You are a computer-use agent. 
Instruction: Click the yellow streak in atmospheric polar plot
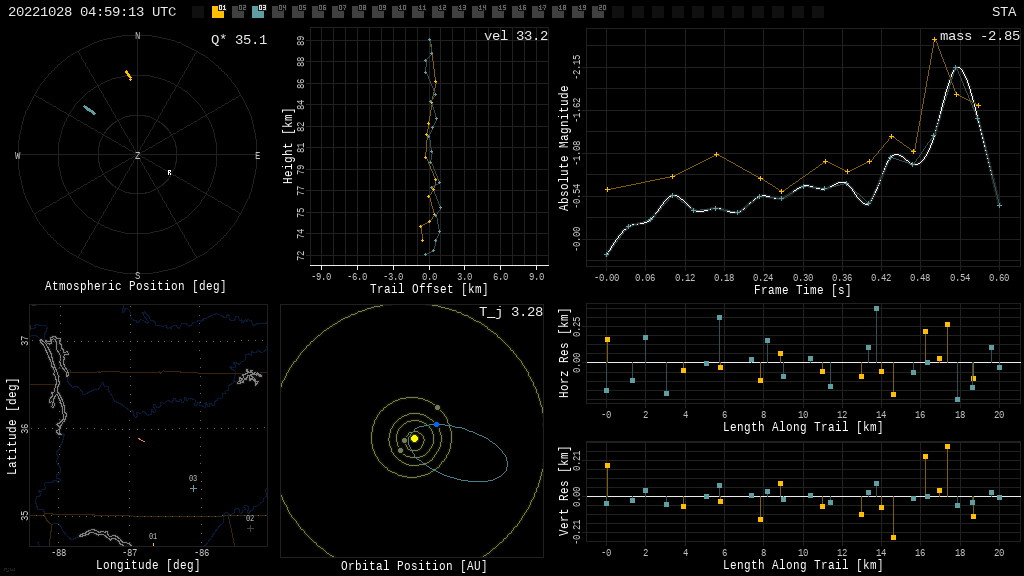128,75
